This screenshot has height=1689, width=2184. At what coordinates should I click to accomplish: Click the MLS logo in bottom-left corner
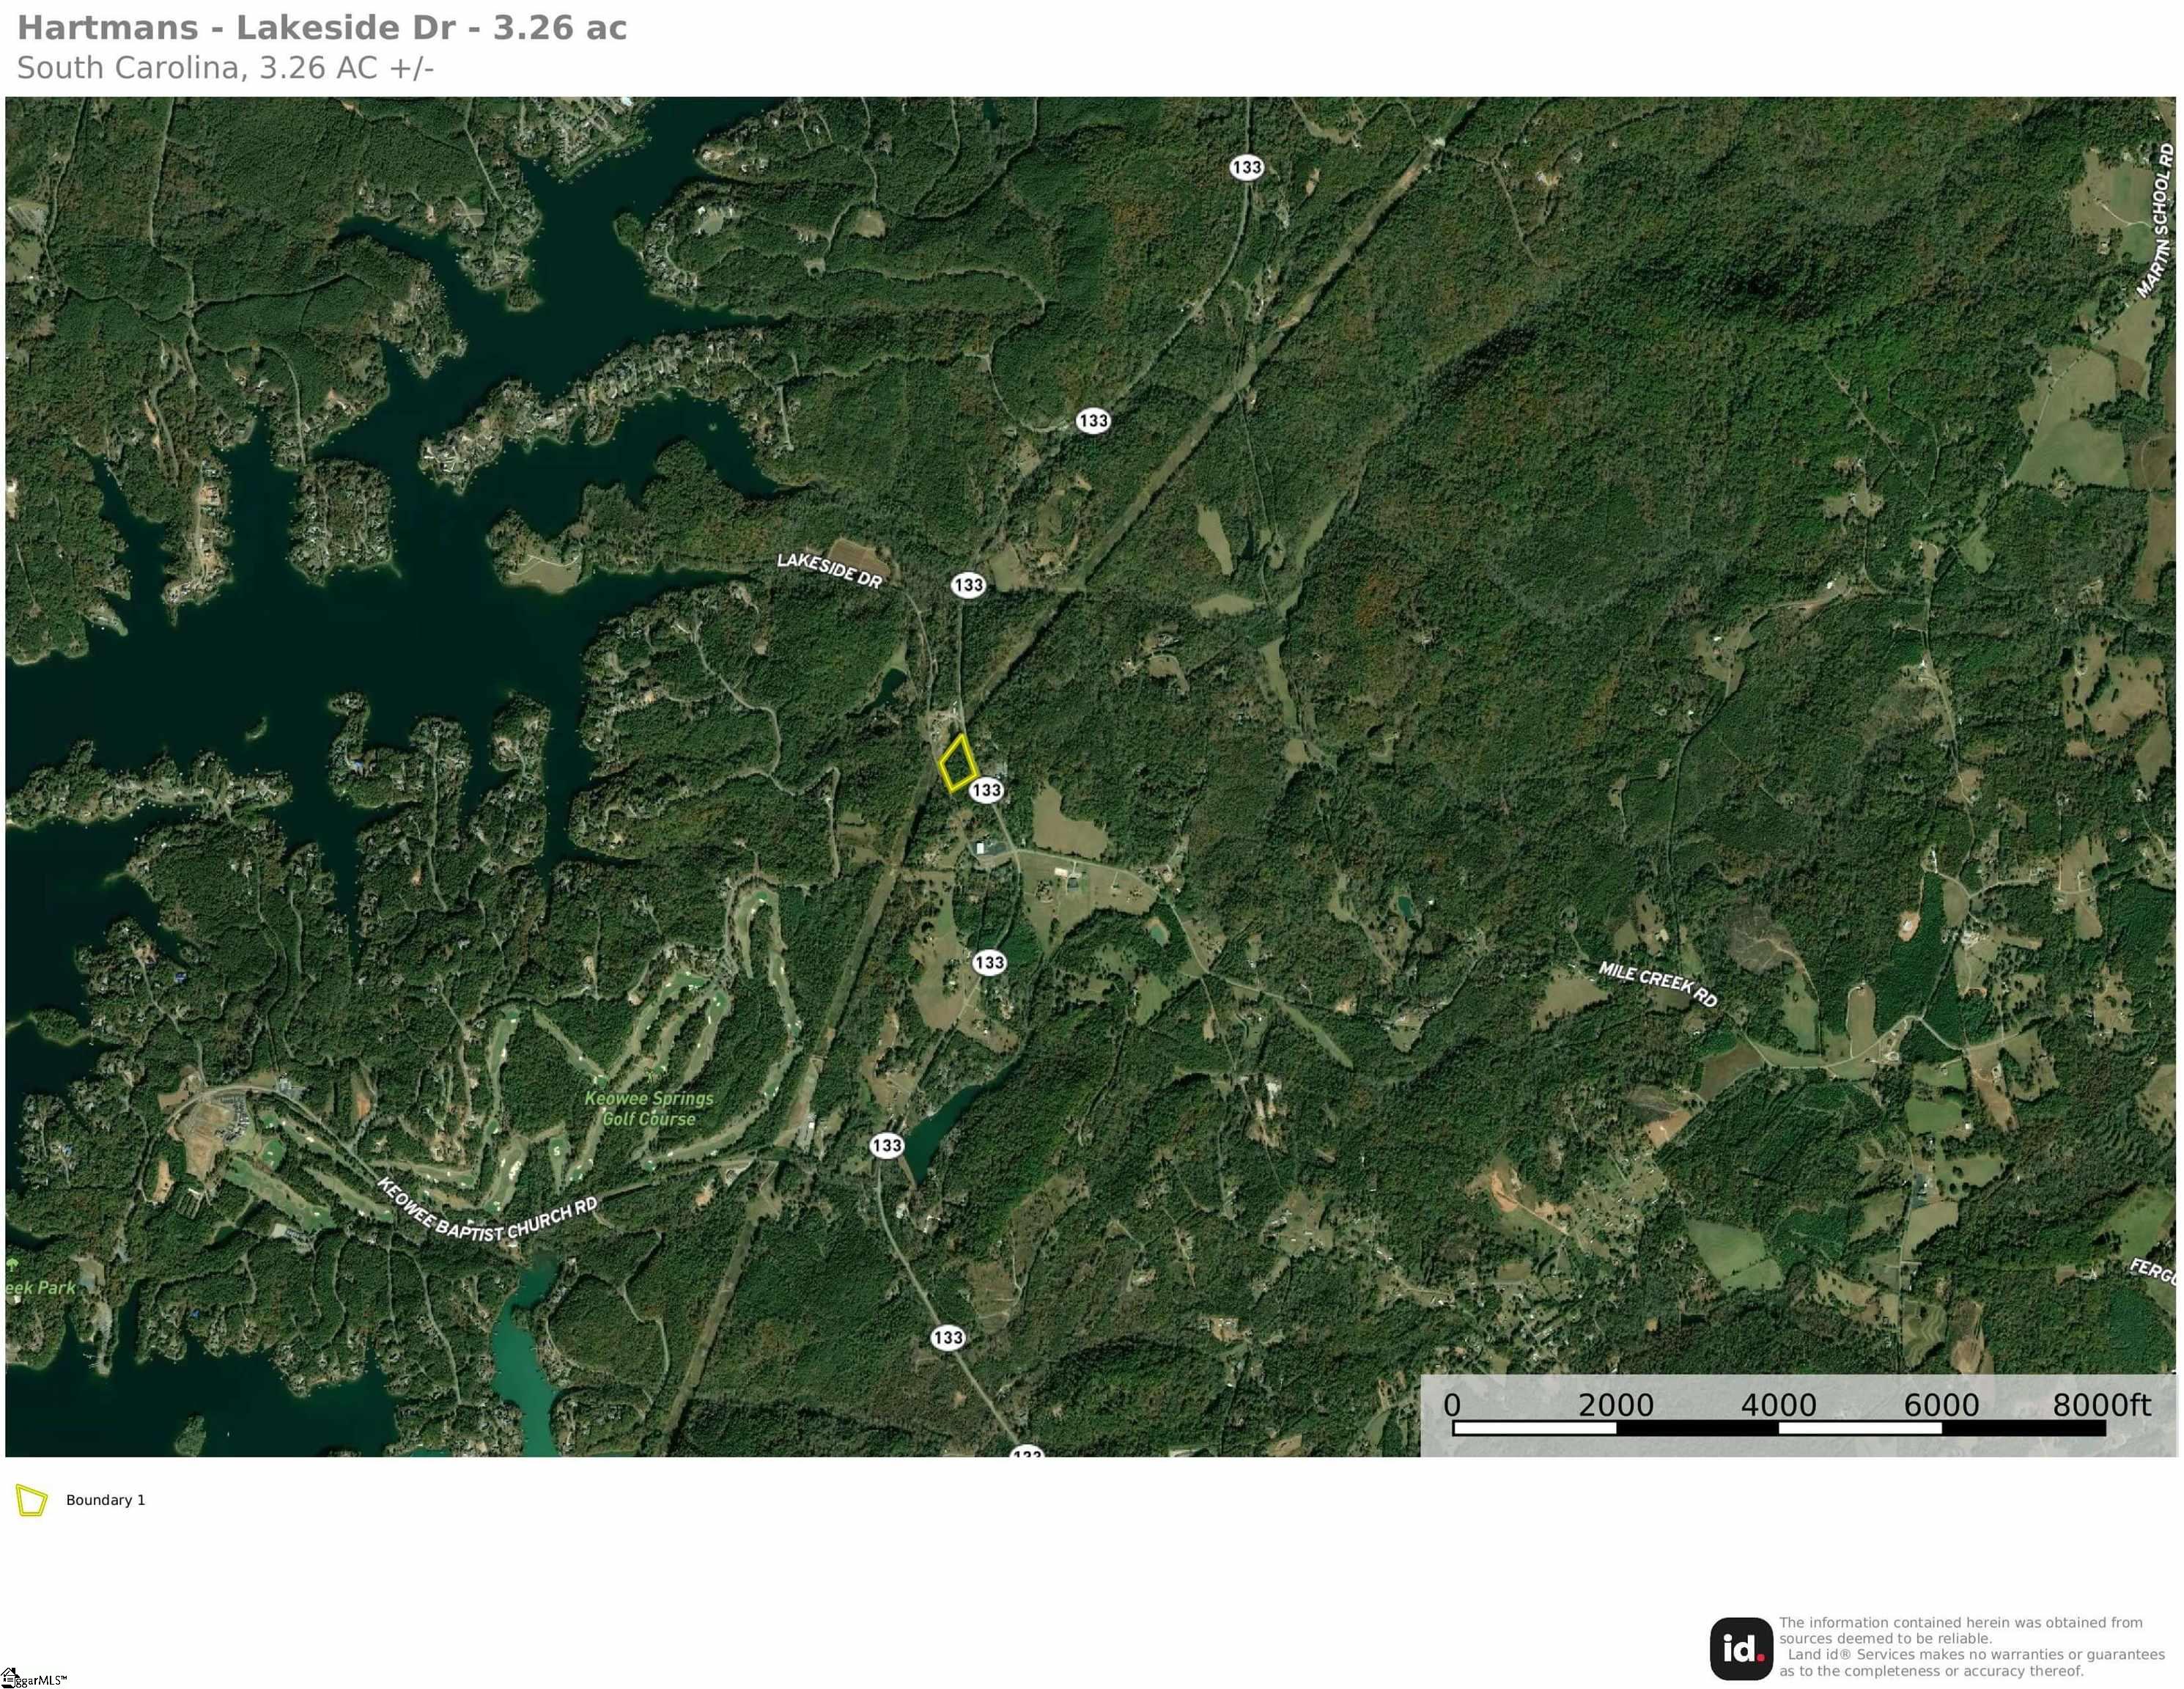tap(32, 1679)
